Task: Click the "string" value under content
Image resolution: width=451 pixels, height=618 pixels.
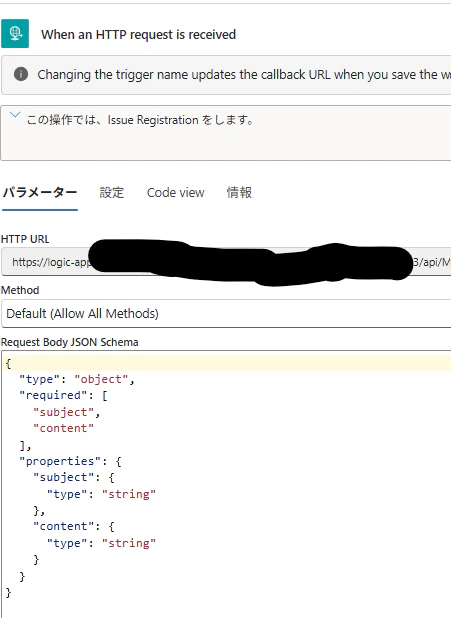Action: [x=129, y=543]
